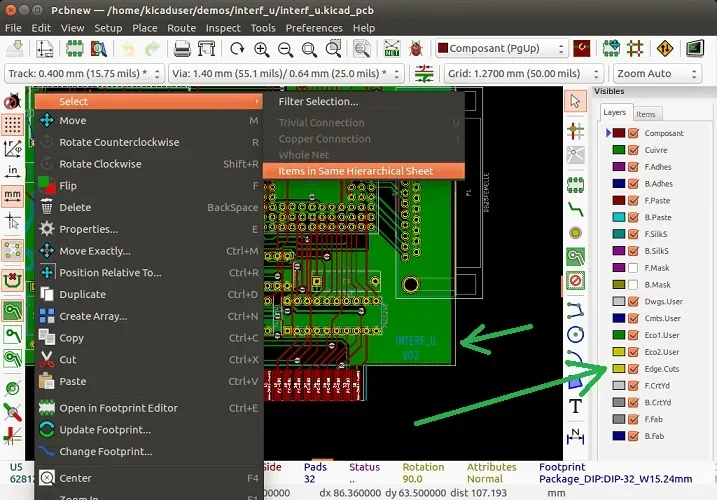717x500 pixels.
Task: Toggle Edge.Cuts layer visibility checkbox
Action: coord(632,369)
